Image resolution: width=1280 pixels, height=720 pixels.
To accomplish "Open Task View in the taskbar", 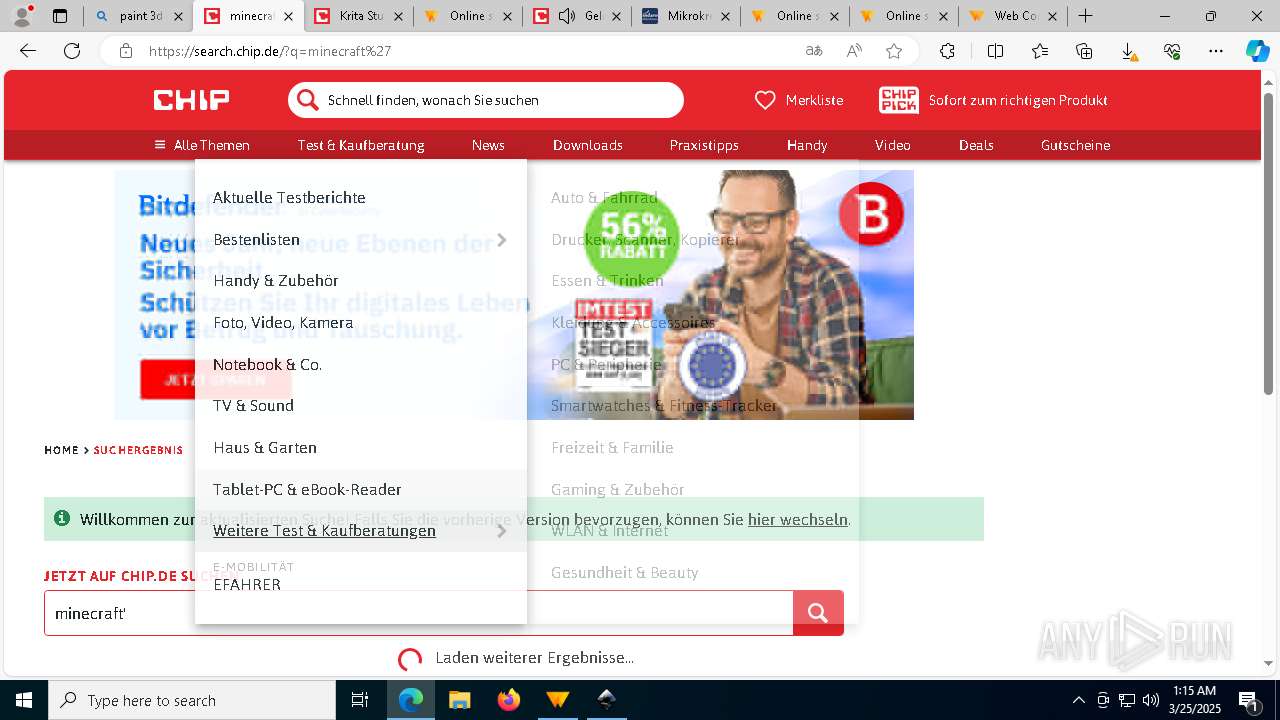I will point(360,700).
